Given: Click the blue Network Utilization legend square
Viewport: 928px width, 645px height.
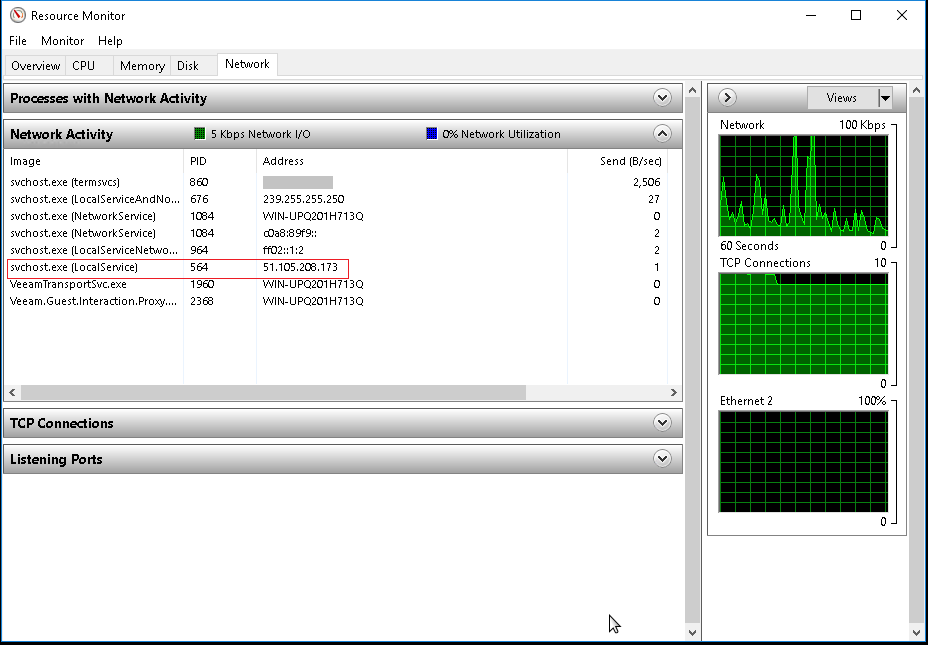Looking at the screenshot, I should tap(431, 134).
